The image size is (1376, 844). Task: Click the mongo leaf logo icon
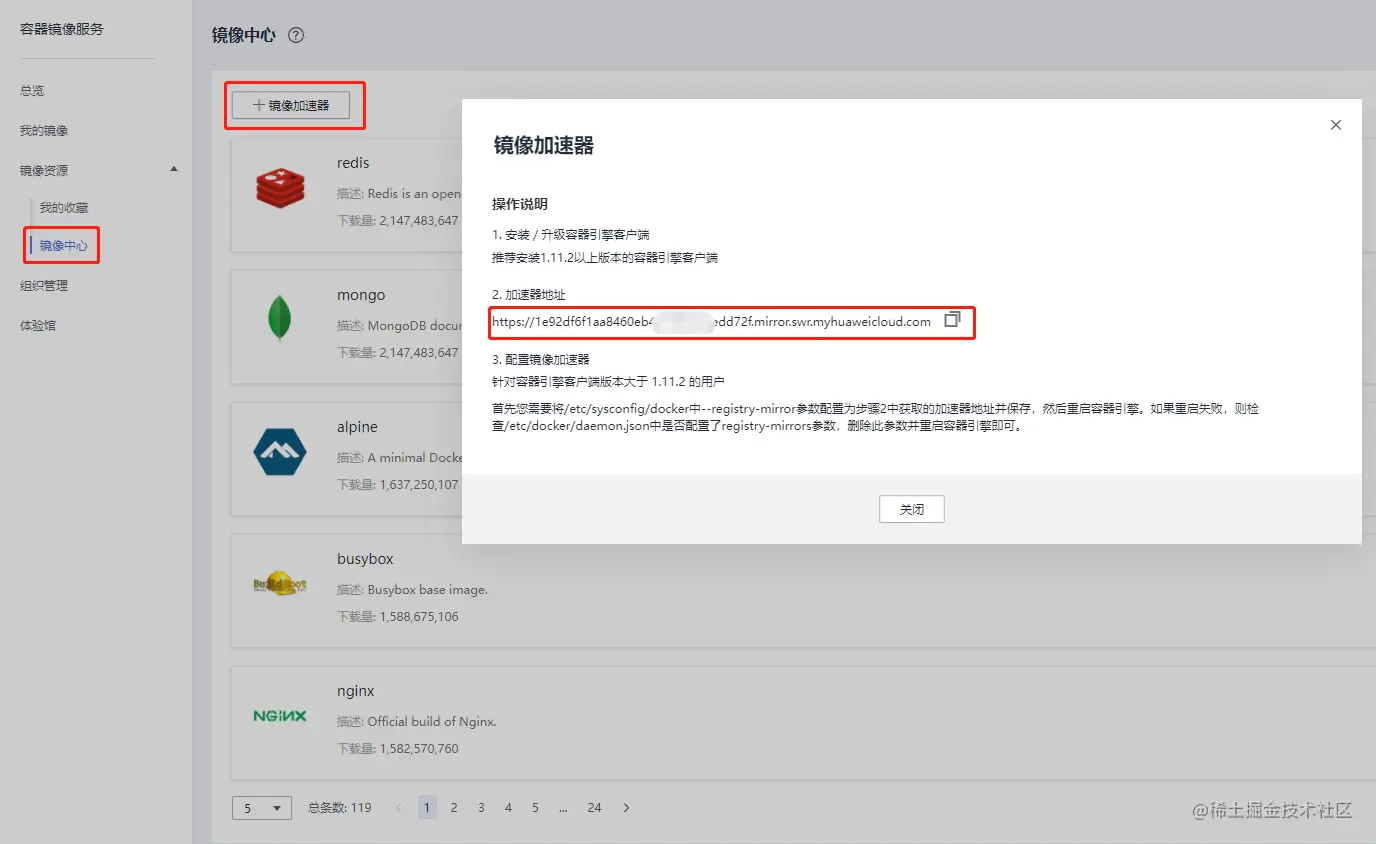pyautogui.click(x=280, y=320)
